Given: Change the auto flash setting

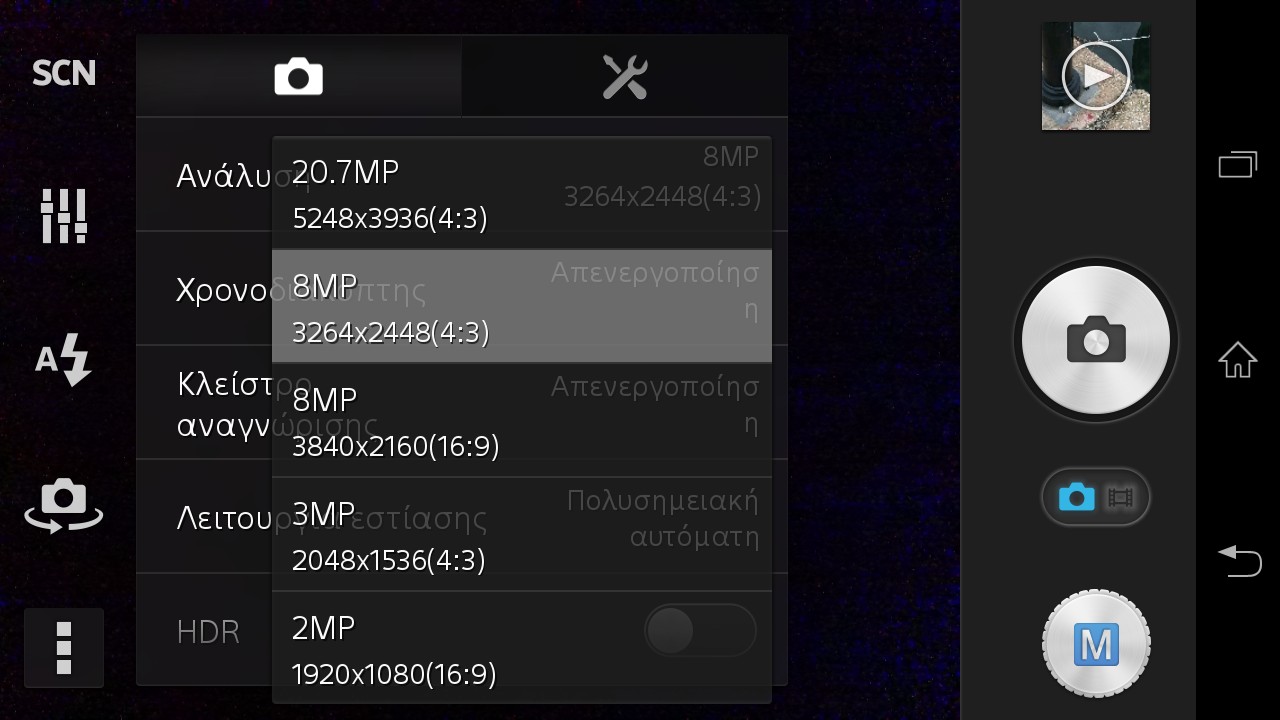Looking at the screenshot, I should click(x=64, y=359).
